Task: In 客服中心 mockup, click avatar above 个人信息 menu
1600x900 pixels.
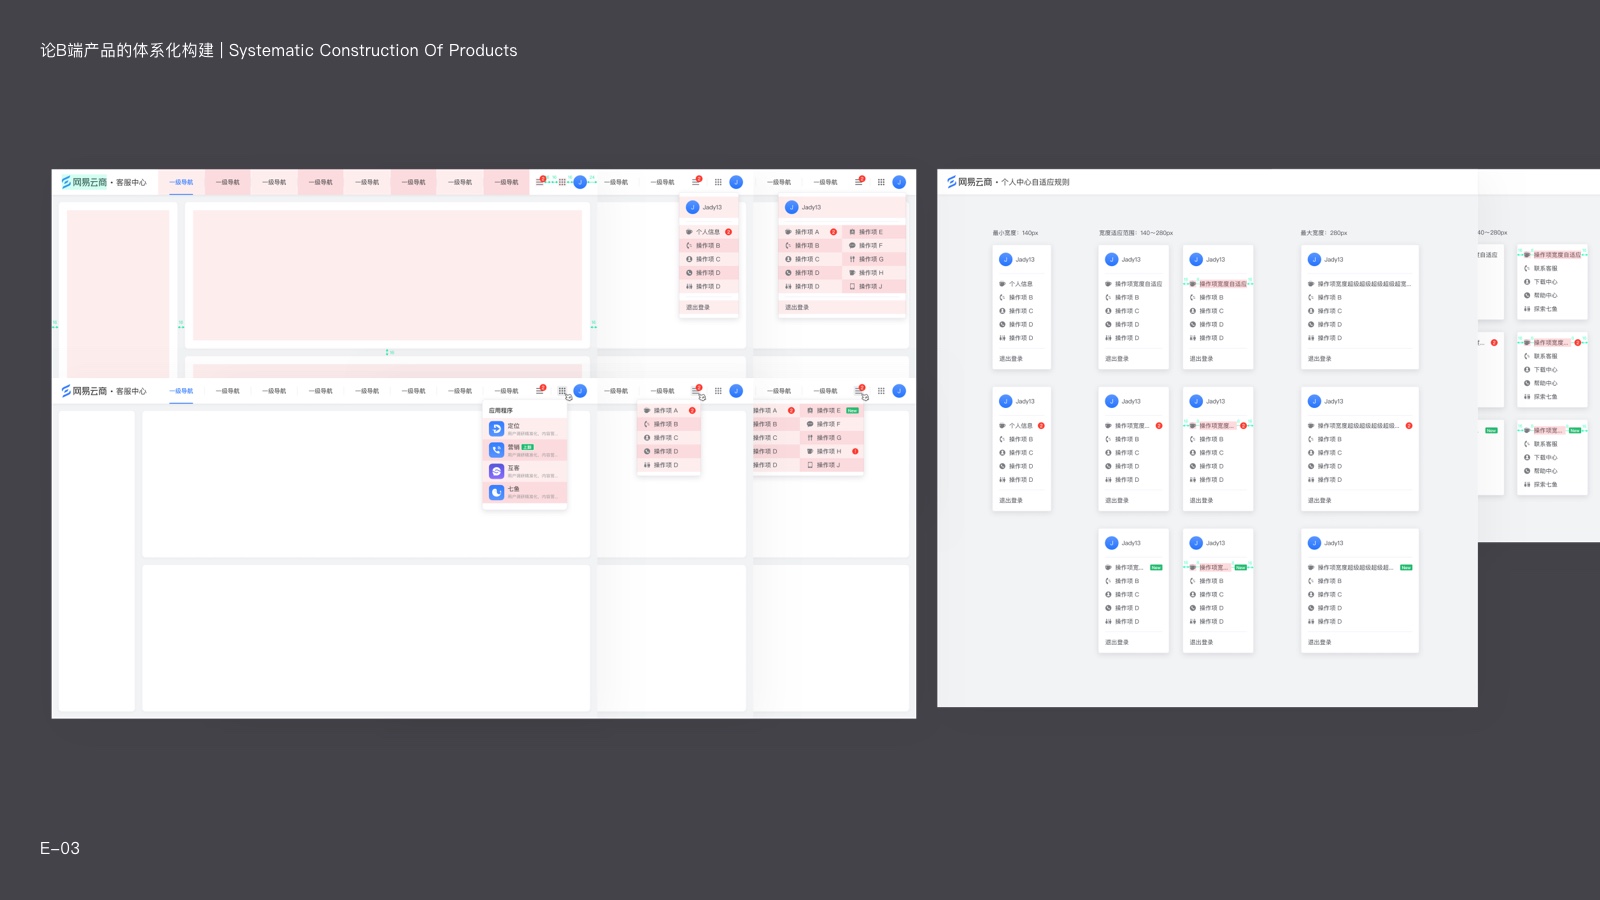Action: point(736,182)
